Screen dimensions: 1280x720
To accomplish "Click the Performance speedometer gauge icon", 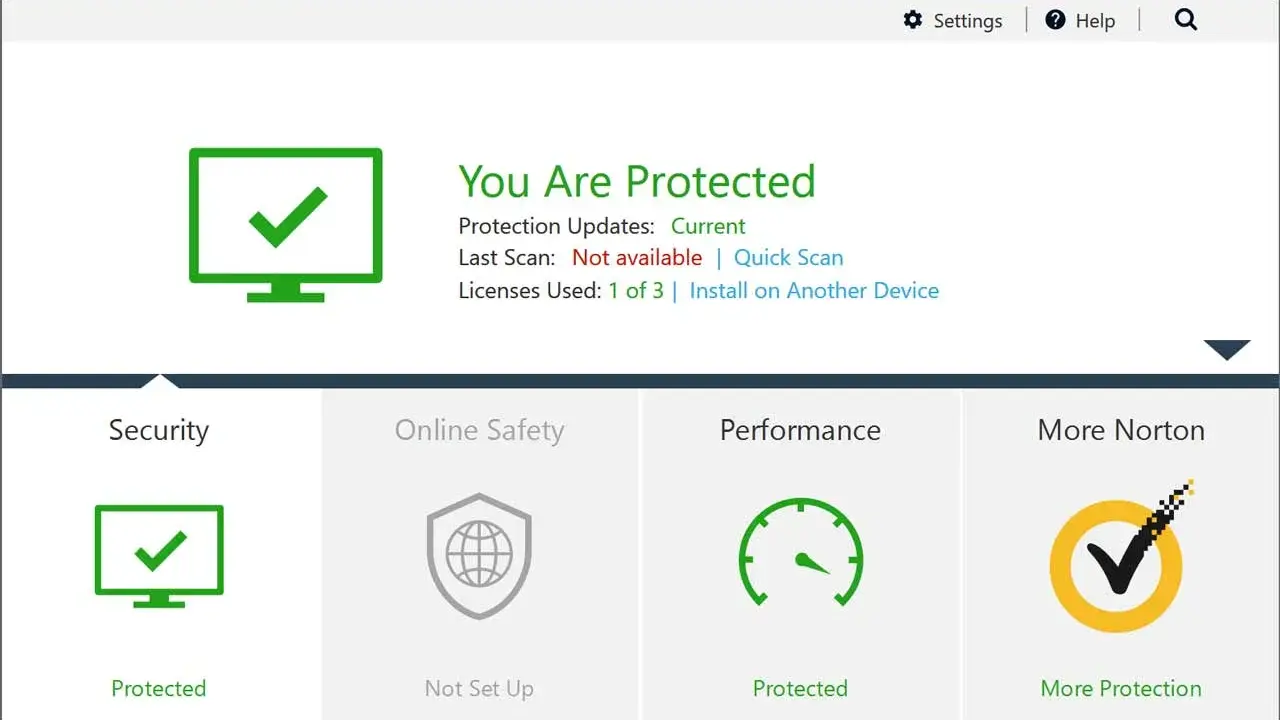I will (800, 554).
